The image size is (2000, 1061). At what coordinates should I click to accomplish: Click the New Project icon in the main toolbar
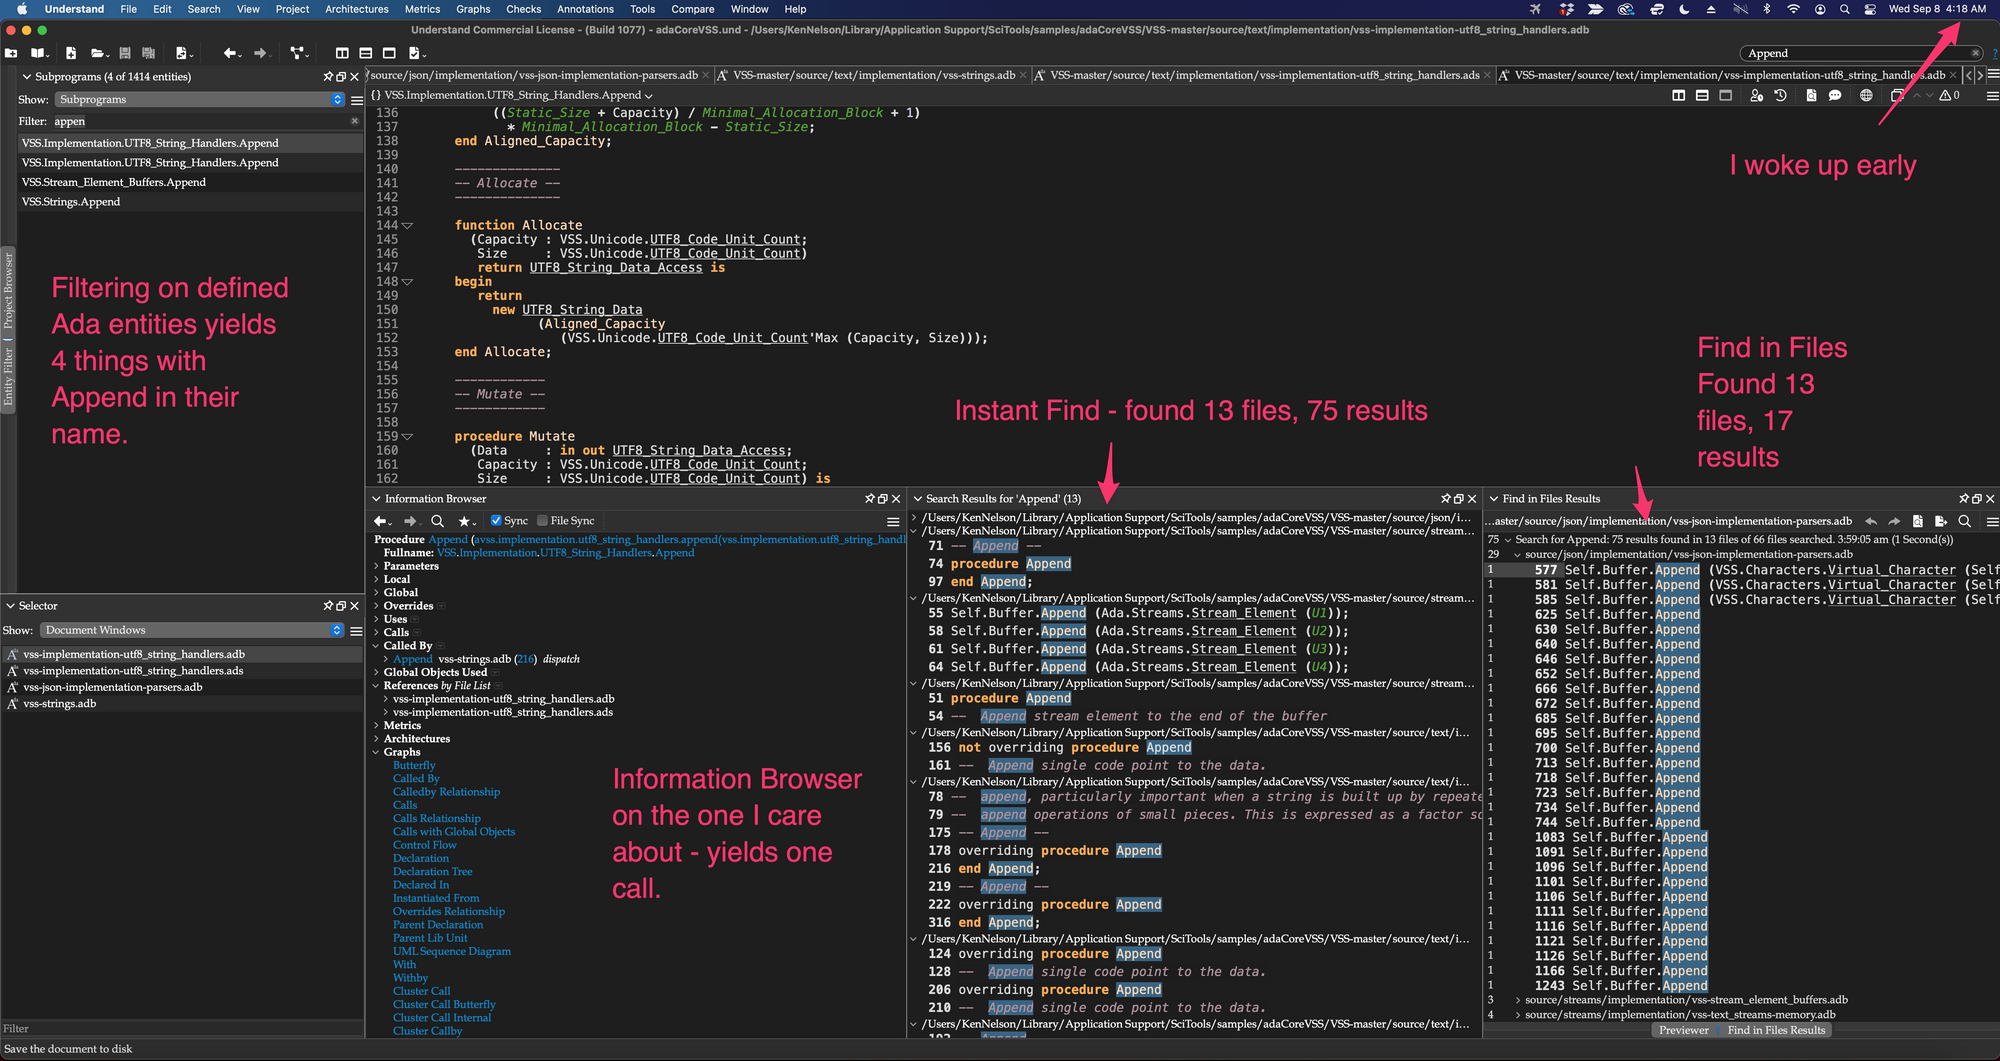point(11,53)
